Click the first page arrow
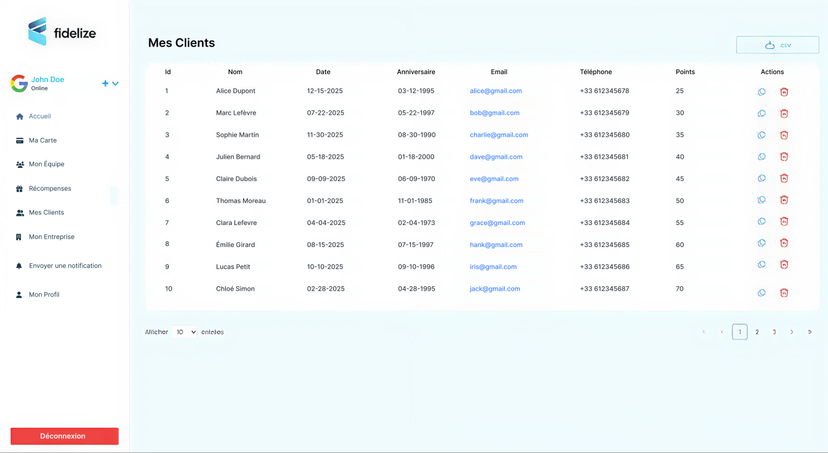Image resolution: width=828 pixels, height=453 pixels. pos(704,332)
